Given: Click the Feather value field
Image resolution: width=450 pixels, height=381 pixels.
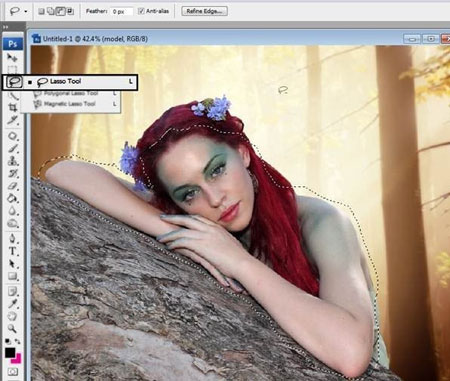Looking at the screenshot, I should click(x=121, y=11).
